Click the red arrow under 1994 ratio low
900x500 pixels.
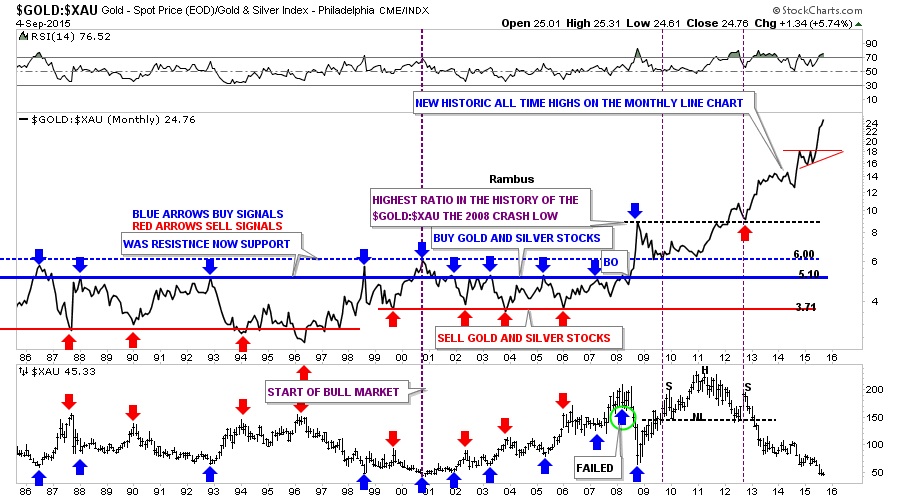(243, 343)
